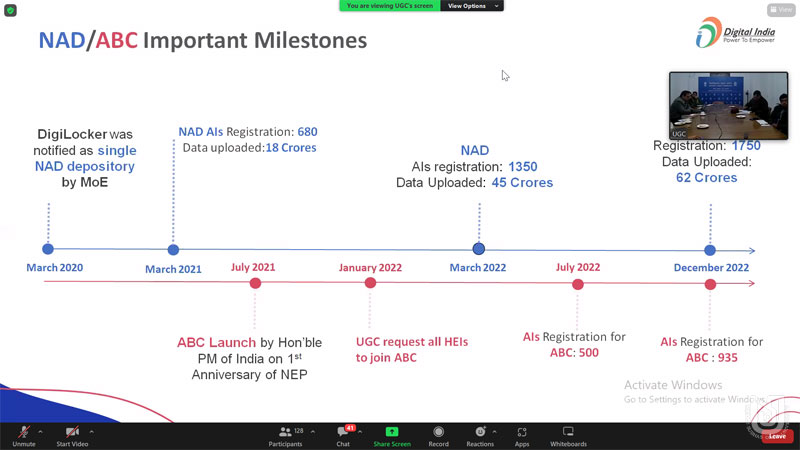This screenshot has width=800, height=450.
Task: Click the January 2022 red timeline dot
Action: (370, 283)
